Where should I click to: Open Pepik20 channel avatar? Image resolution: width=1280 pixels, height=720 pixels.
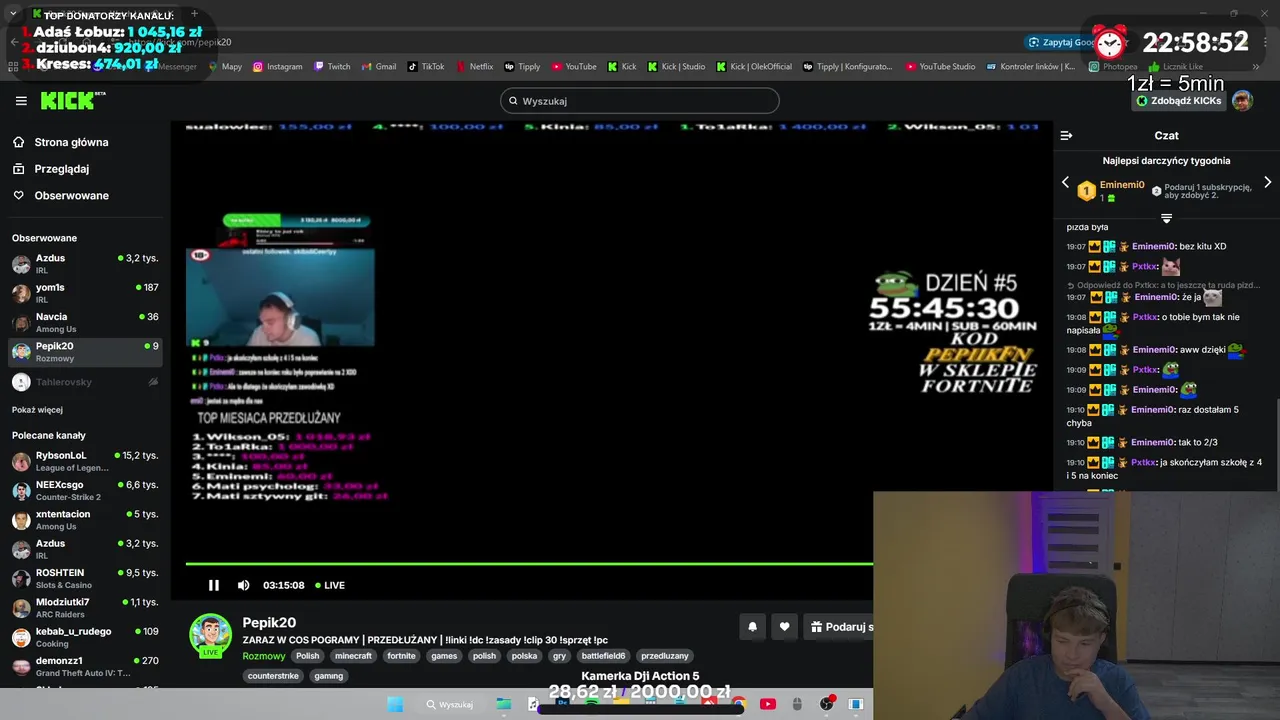(x=210, y=634)
